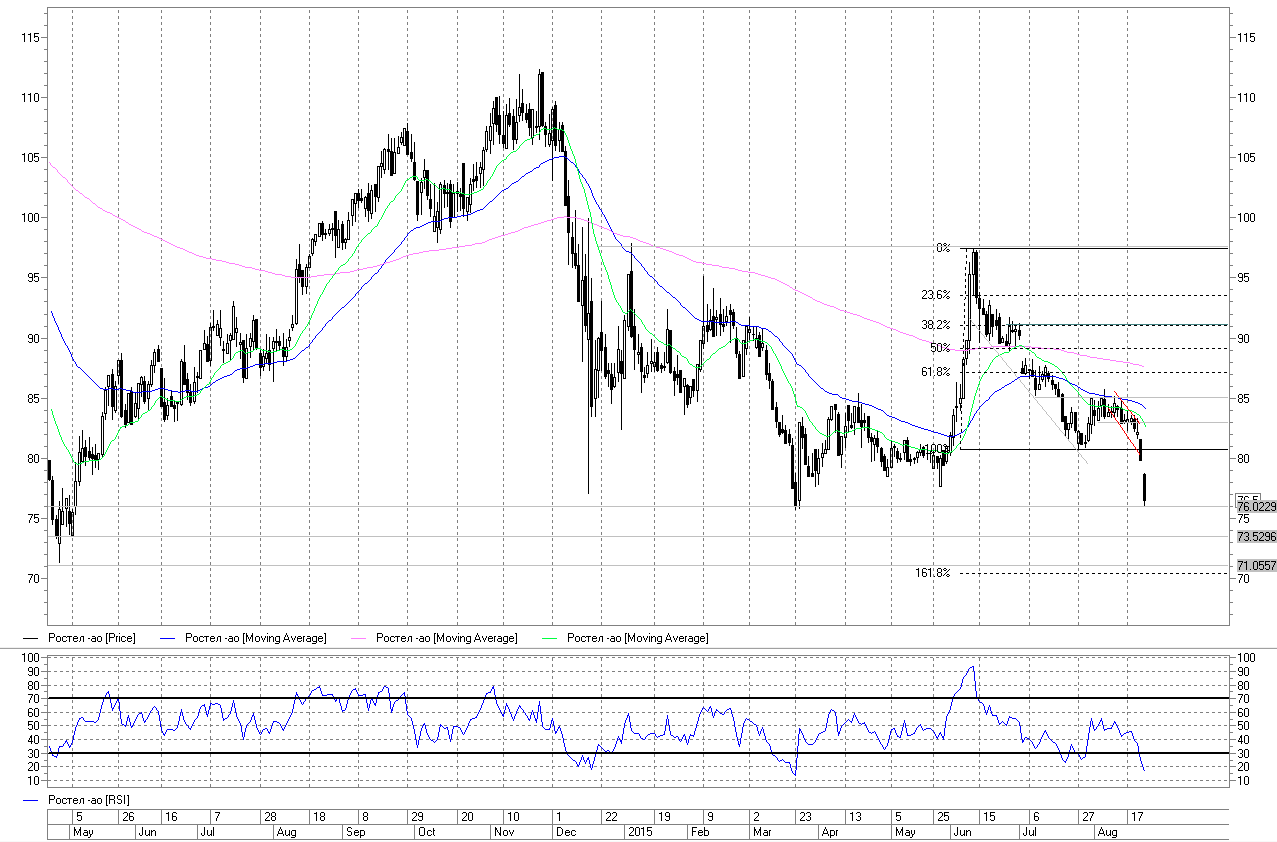This screenshot has height=842, width=1277.
Task: Click the last candlestick below 80
Action: click(1145, 488)
